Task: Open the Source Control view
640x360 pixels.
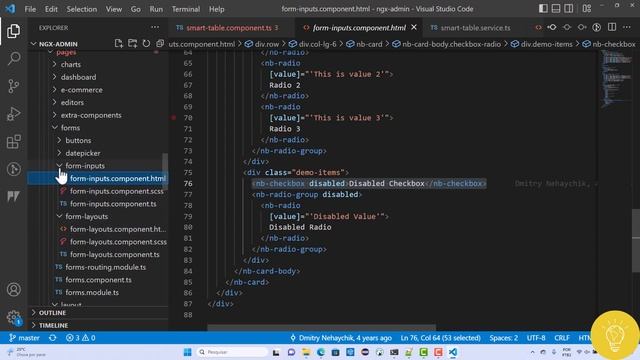Action: click(13, 86)
